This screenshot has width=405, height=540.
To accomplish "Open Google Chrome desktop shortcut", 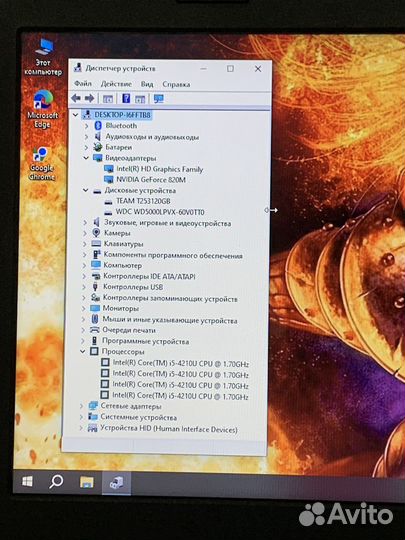I will pos(42,163).
